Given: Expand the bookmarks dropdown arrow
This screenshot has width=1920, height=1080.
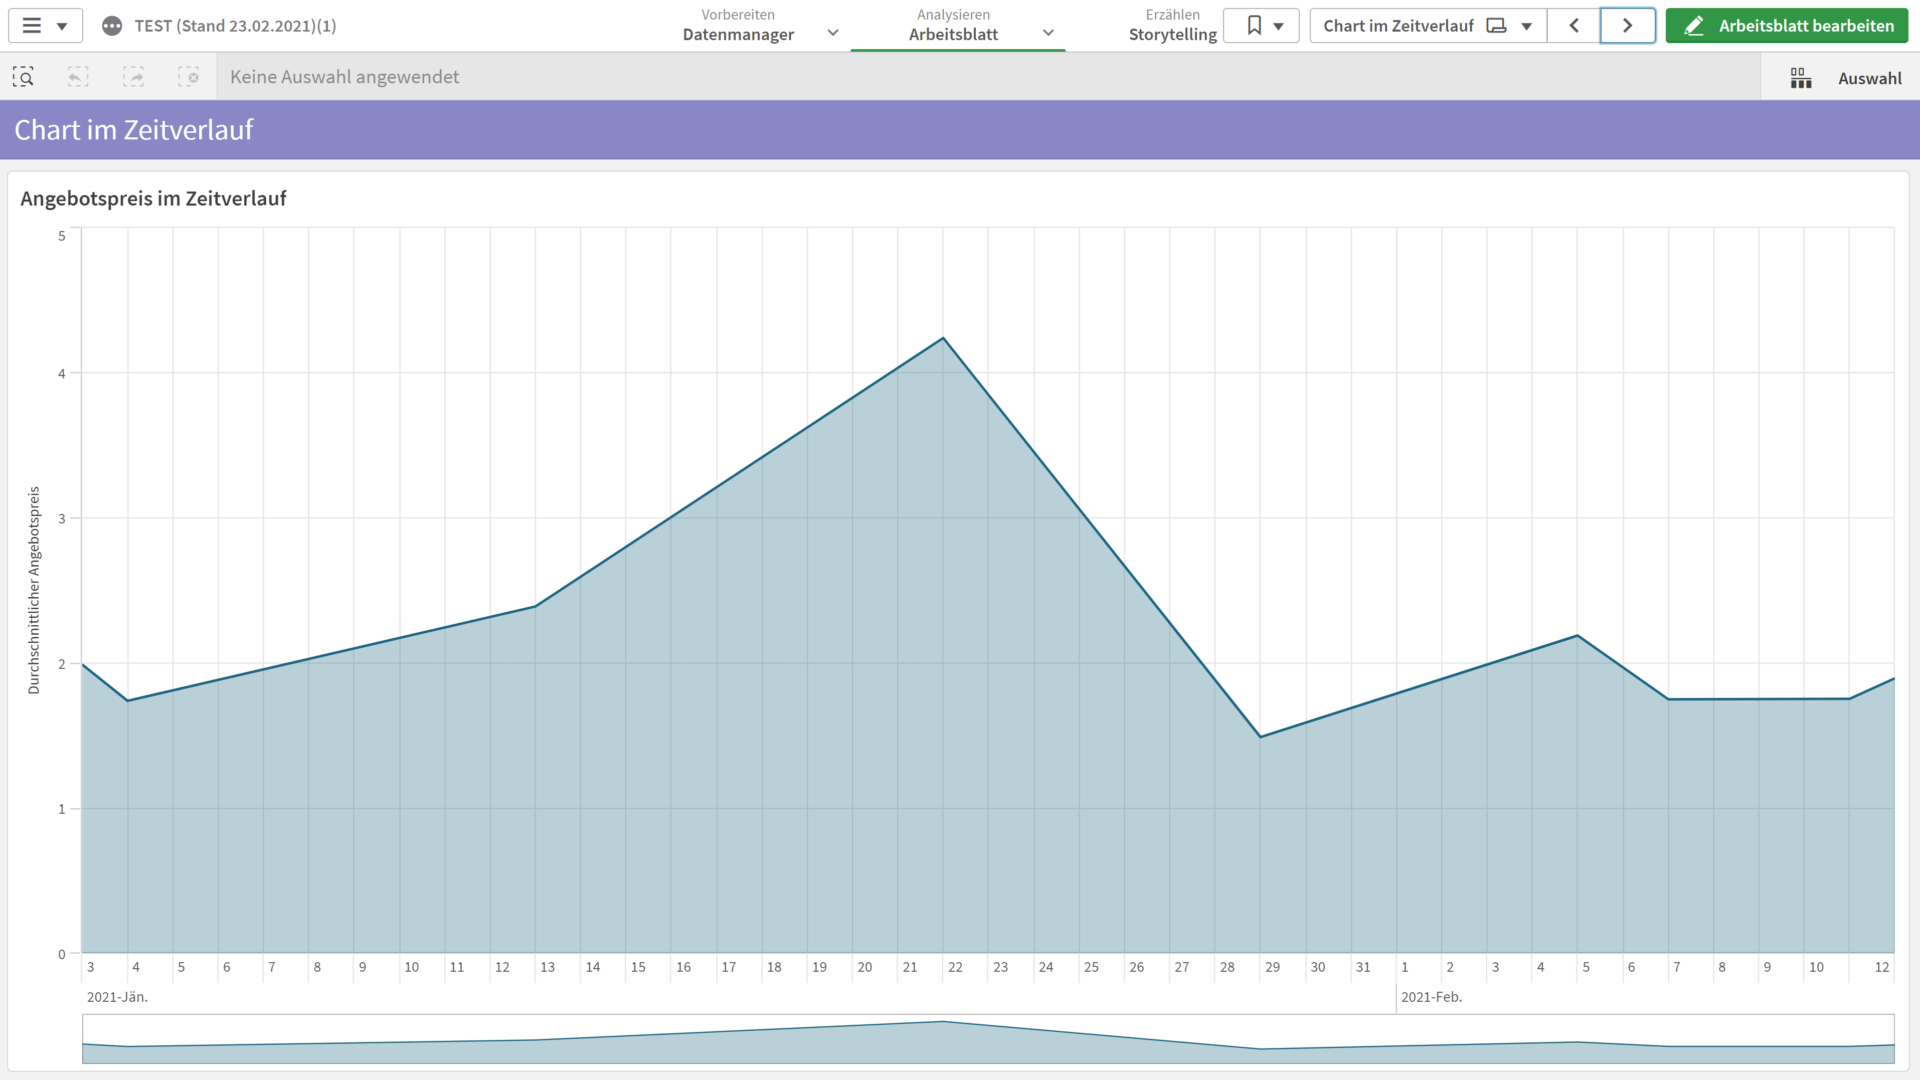Looking at the screenshot, I should tap(1278, 27).
